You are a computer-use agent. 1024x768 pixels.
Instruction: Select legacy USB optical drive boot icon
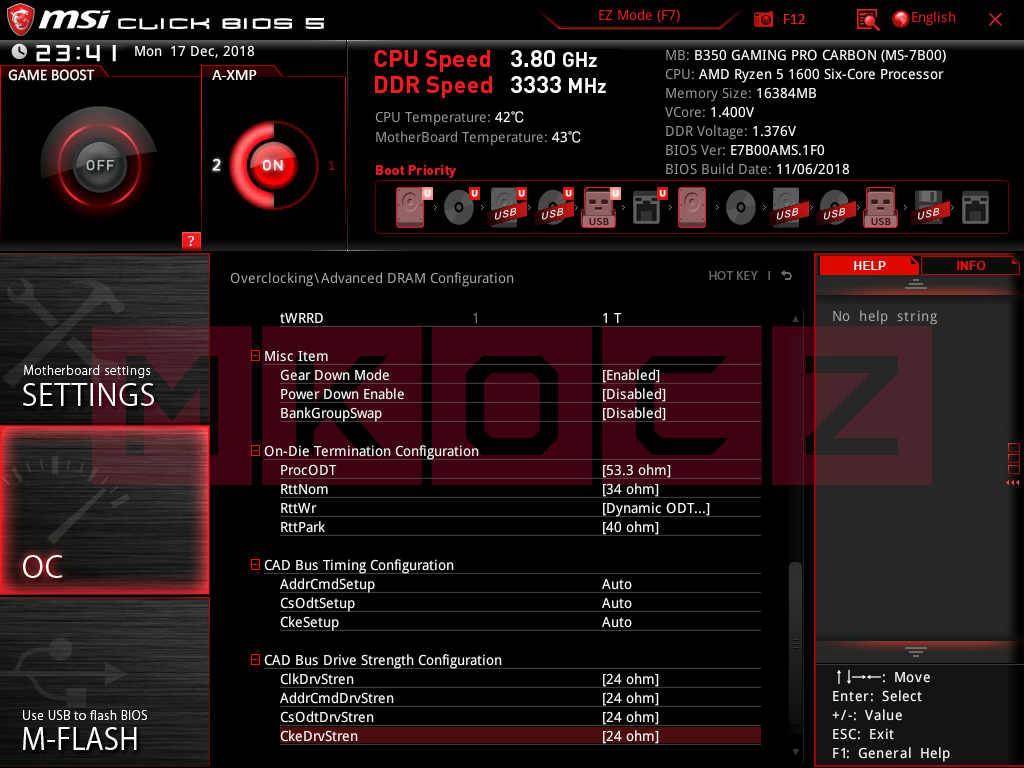(835, 208)
